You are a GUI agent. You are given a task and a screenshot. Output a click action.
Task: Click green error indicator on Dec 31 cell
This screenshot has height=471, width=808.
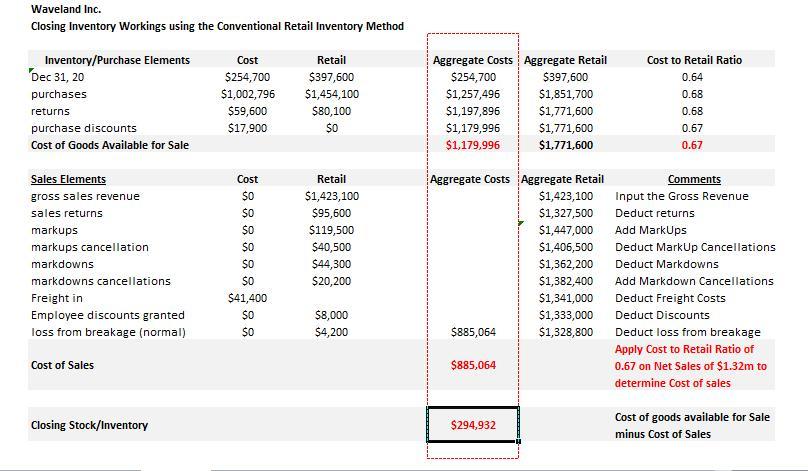coord(31,71)
